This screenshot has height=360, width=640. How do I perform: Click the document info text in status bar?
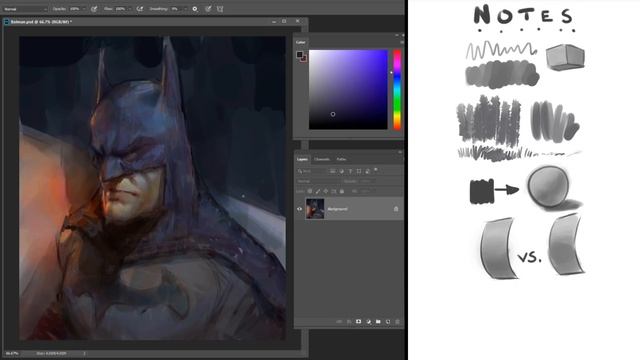51,353
